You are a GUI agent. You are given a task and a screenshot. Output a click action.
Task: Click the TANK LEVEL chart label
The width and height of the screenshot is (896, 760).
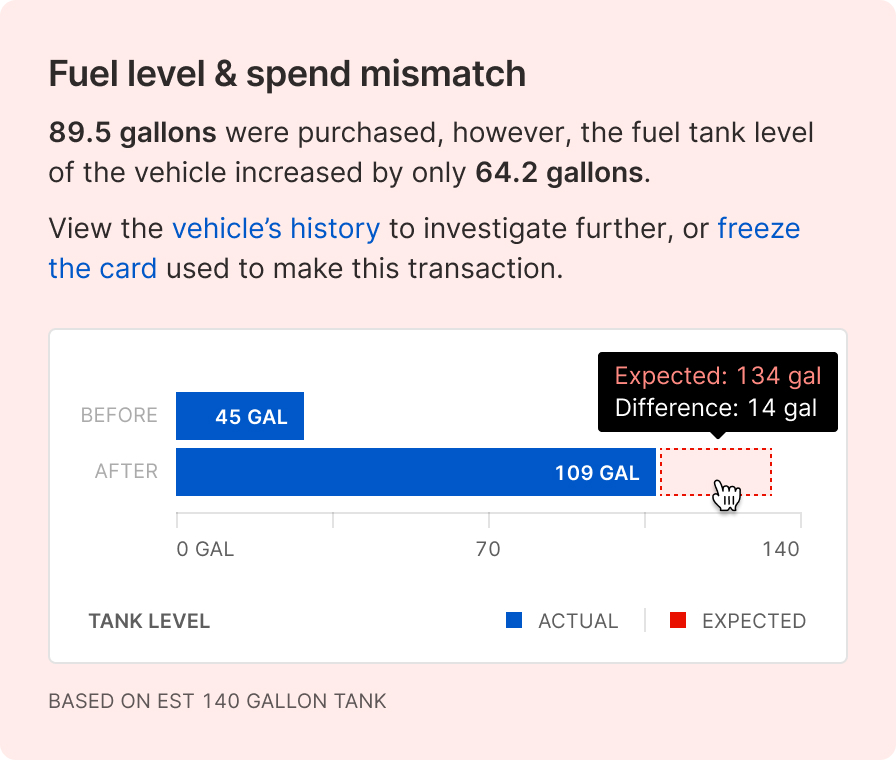click(x=149, y=621)
